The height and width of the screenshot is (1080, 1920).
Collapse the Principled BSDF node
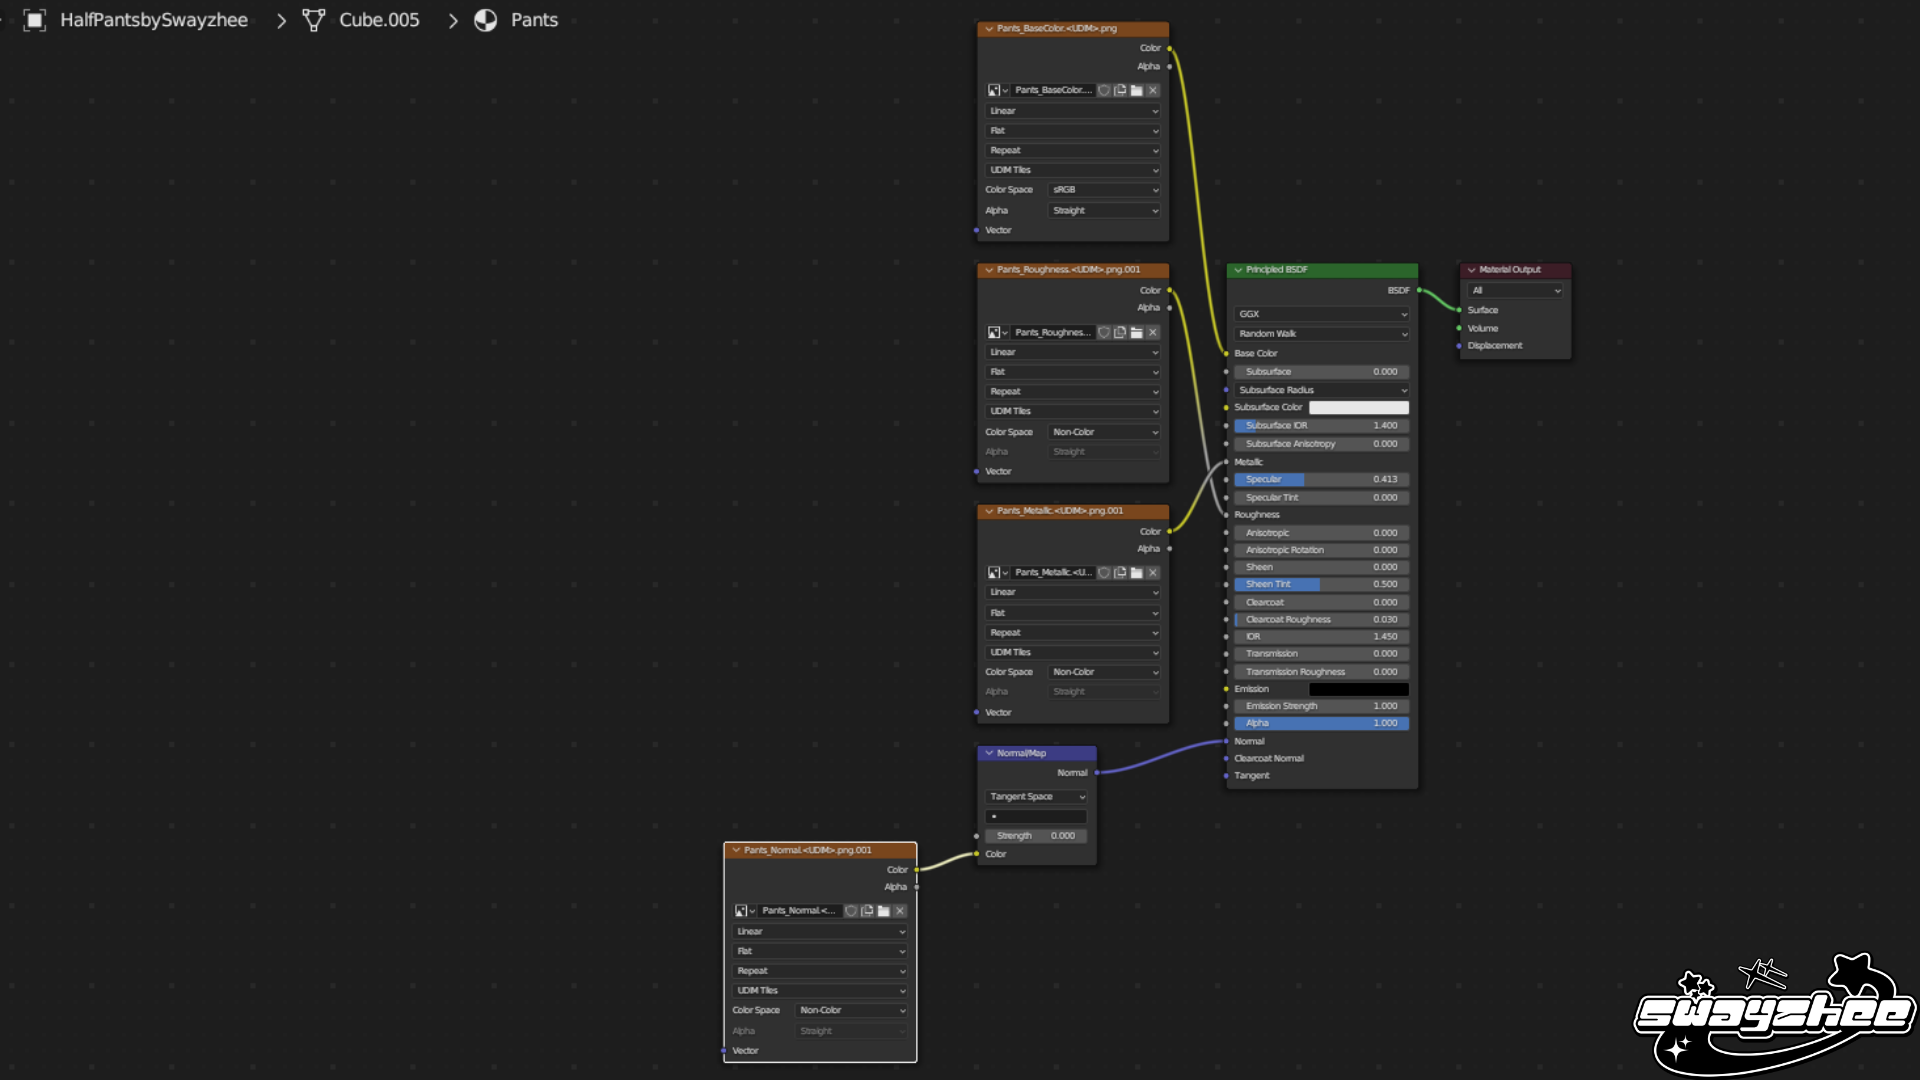coord(1238,270)
